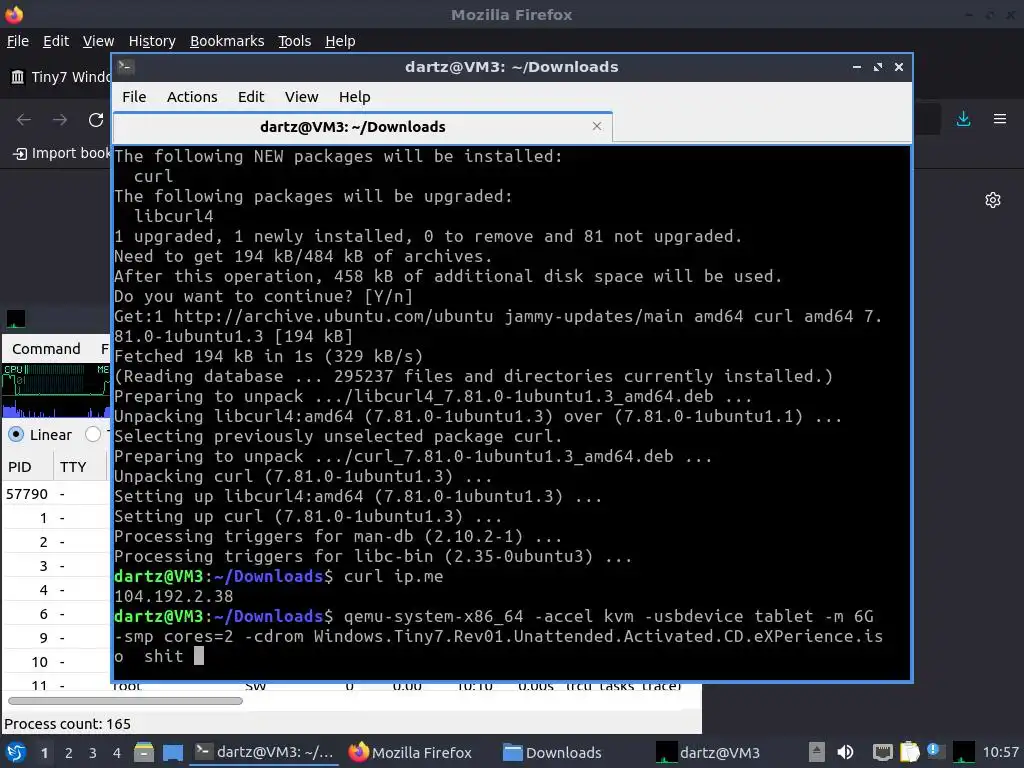Screen dimensions: 1024x768
Task: Select process row with PID 10
Action: pos(57,662)
